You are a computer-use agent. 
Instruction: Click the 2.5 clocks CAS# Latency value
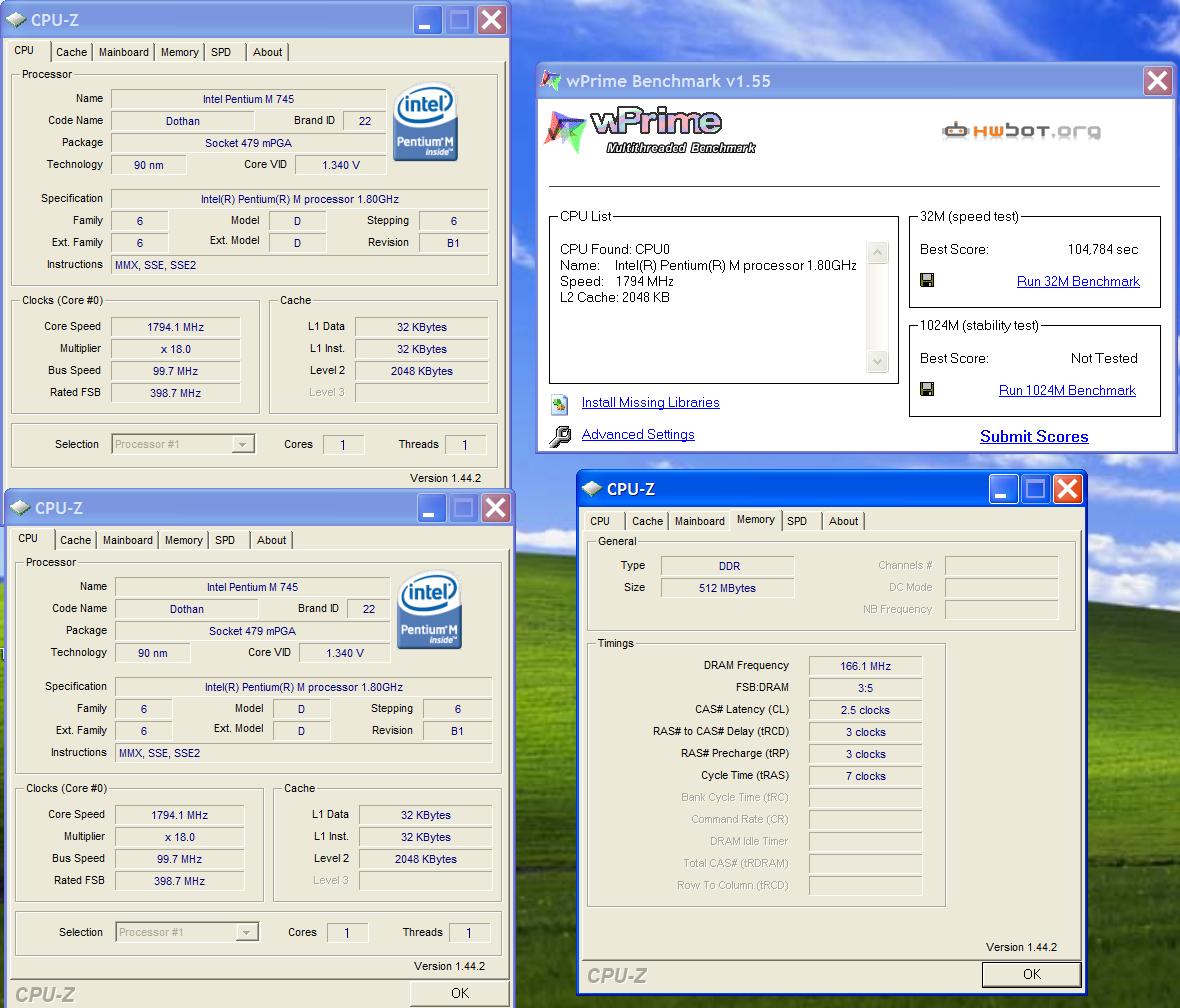point(865,710)
